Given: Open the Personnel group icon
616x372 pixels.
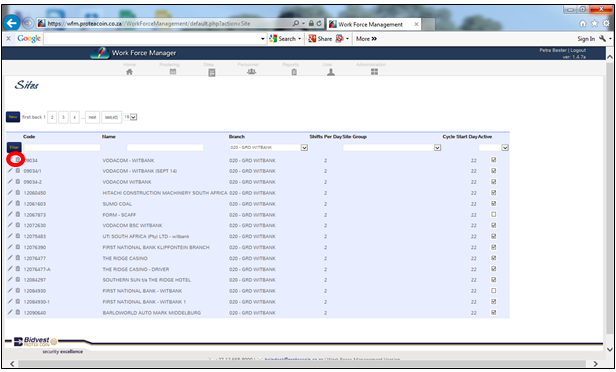Looking at the screenshot, I should 251,71.
